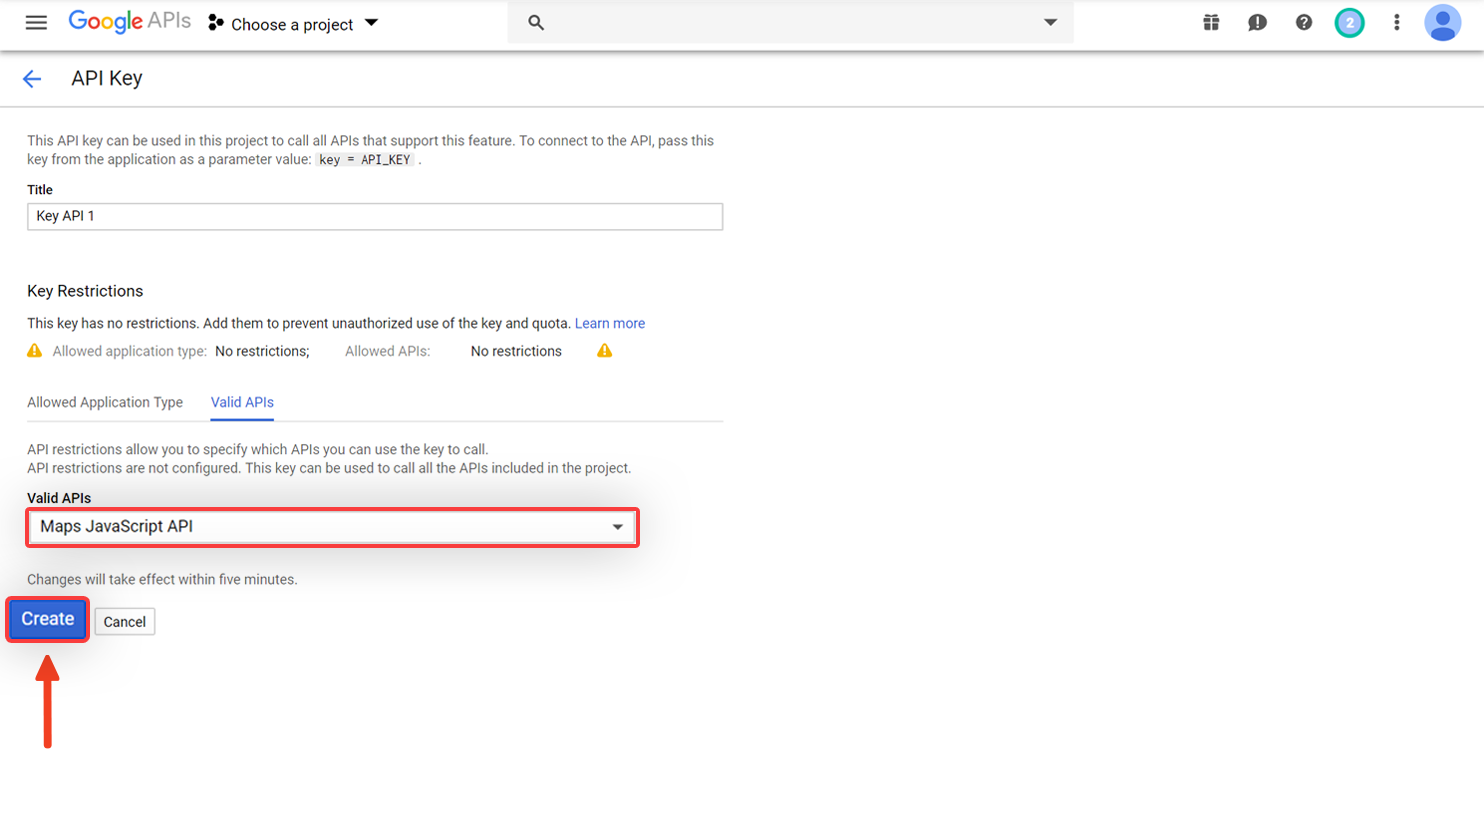The width and height of the screenshot is (1484, 832).
Task: Click warning icon beside Allowed application type
Action: [35, 351]
